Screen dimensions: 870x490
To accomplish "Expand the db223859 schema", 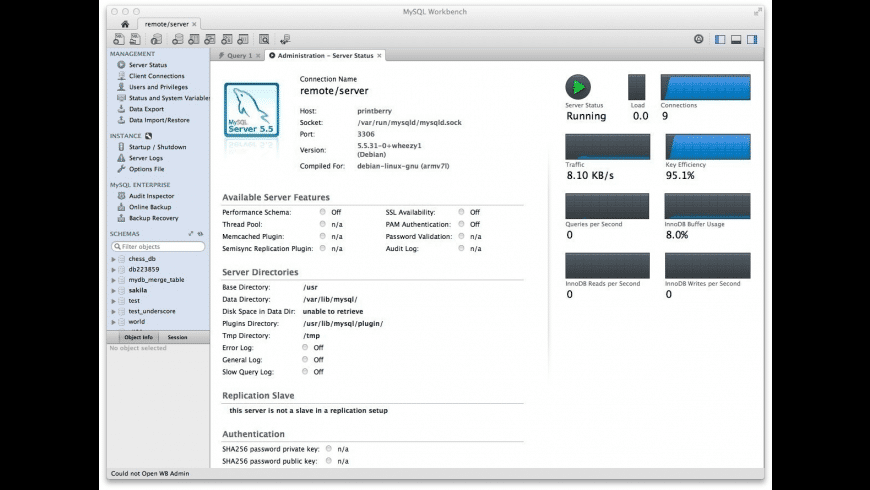I will tap(113, 270).
